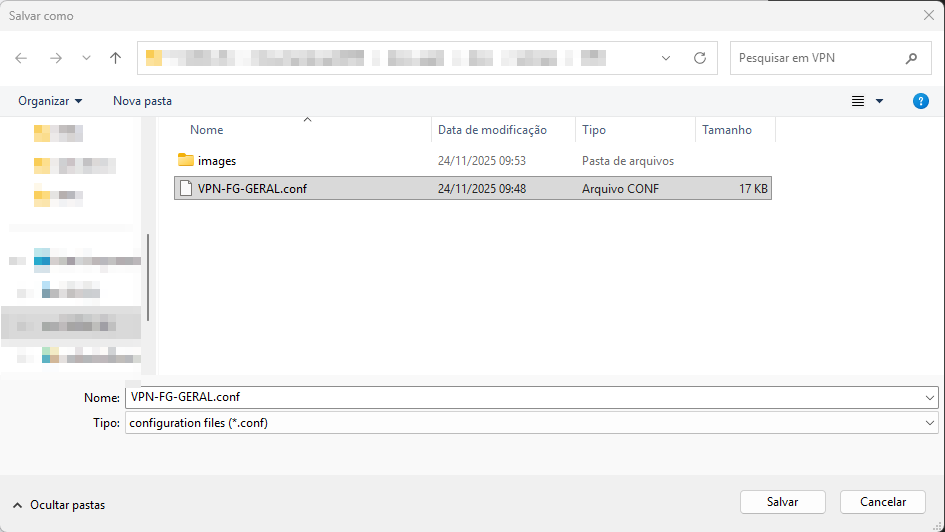The width and height of the screenshot is (945, 532).
Task: Open the Tipo file type dropdown
Action: (931, 423)
